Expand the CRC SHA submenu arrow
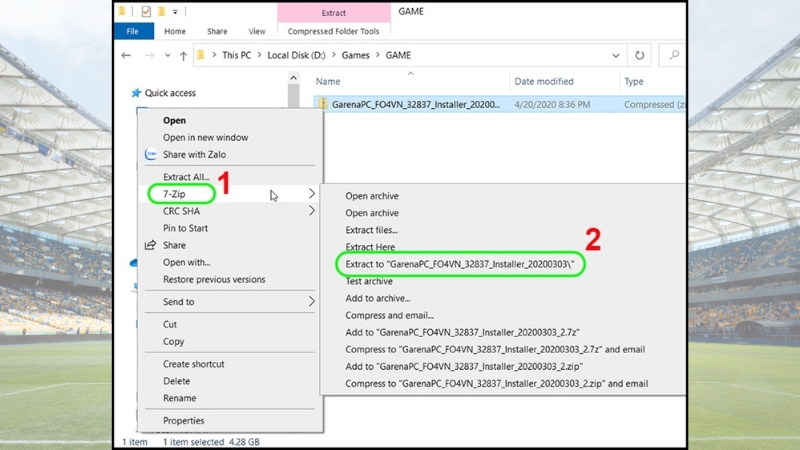 pos(311,211)
